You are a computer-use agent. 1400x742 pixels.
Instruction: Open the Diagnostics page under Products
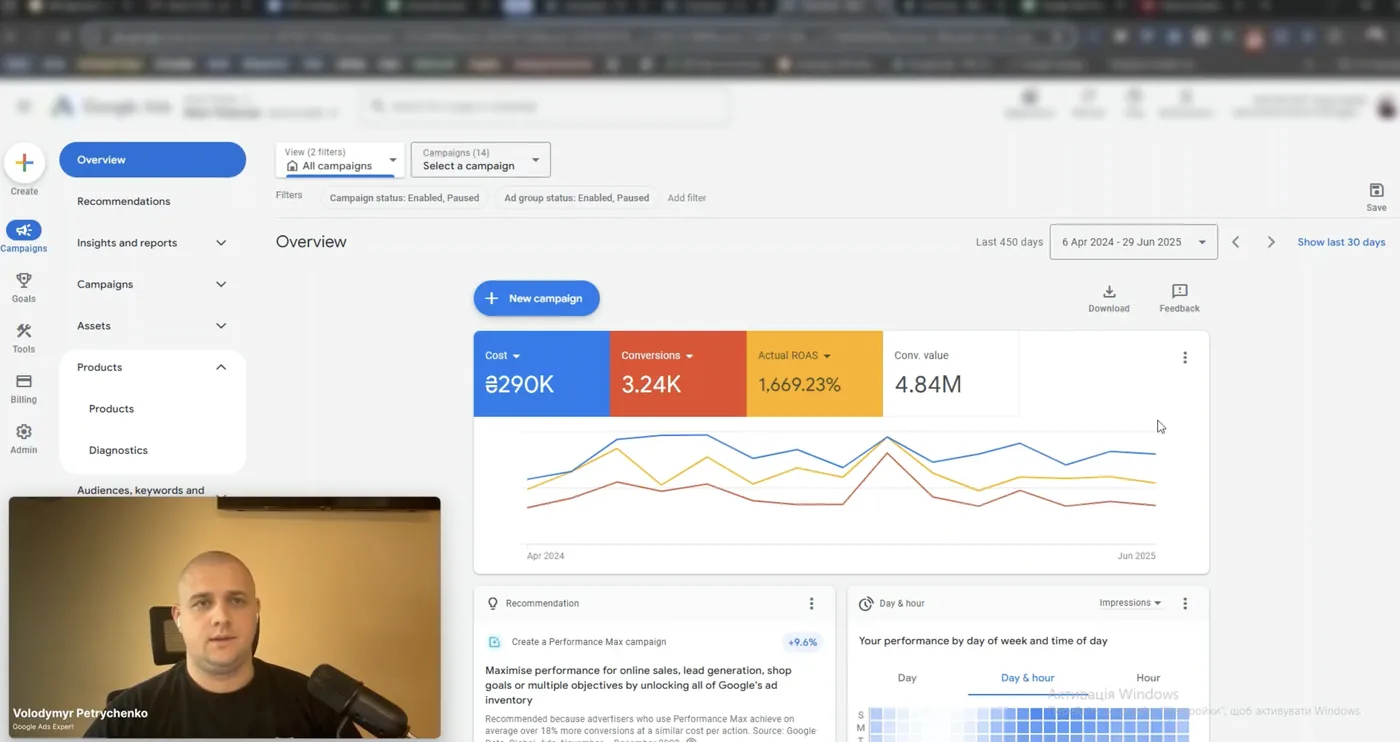pos(118,450)
